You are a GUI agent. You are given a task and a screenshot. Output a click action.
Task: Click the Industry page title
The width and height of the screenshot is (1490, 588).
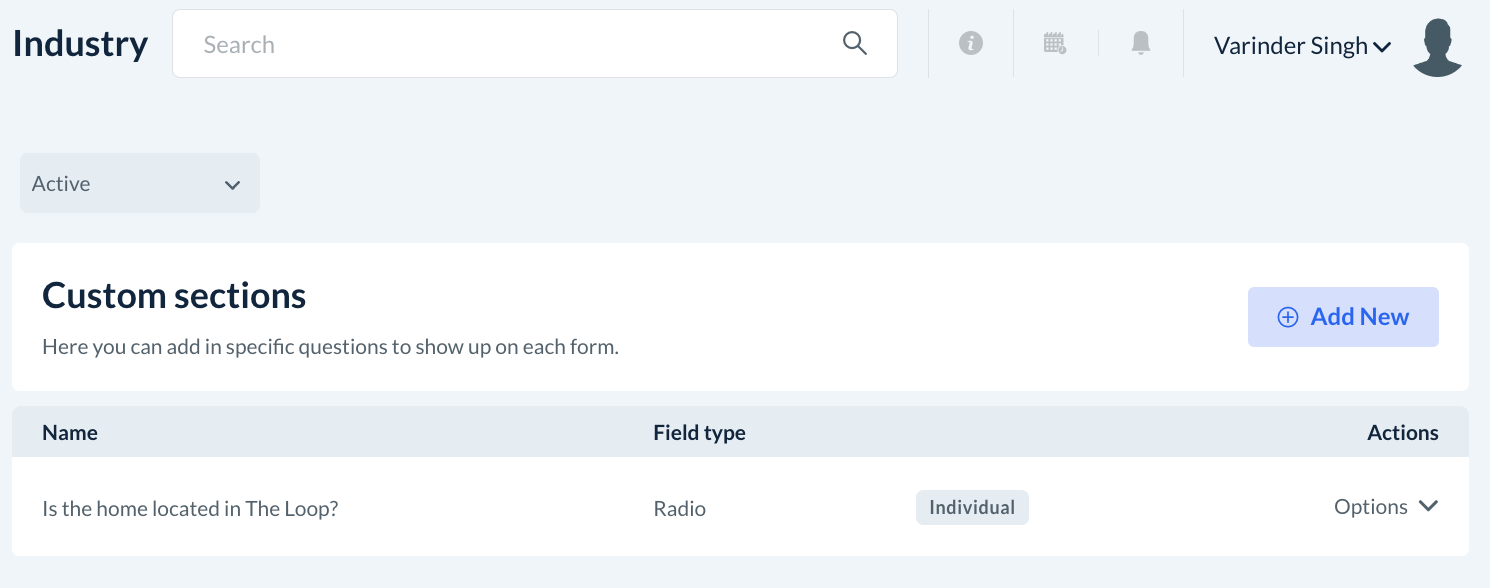point(80,44)
